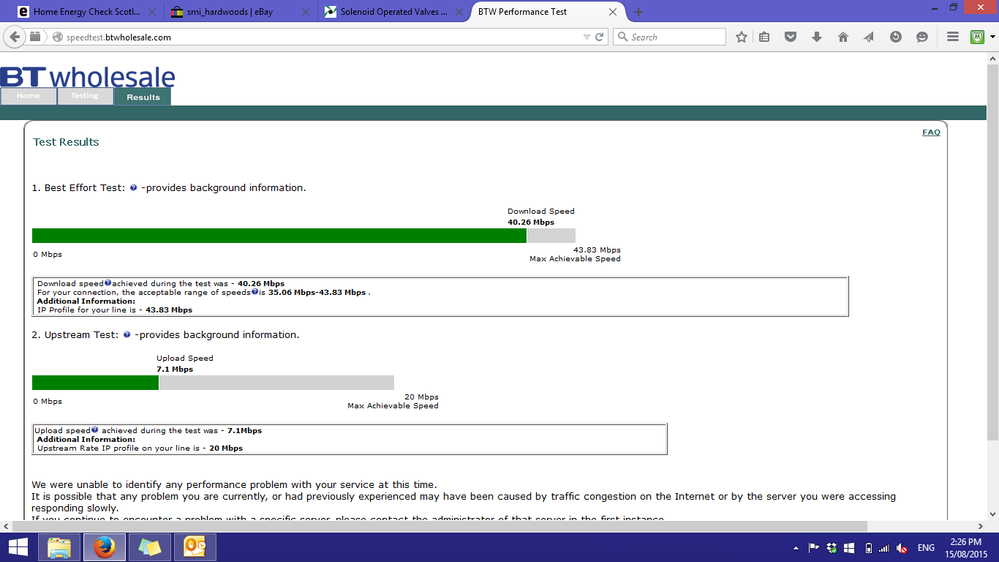999x562 pixels.
Task: Save page to Pocket icon
Action: (791, 37)
